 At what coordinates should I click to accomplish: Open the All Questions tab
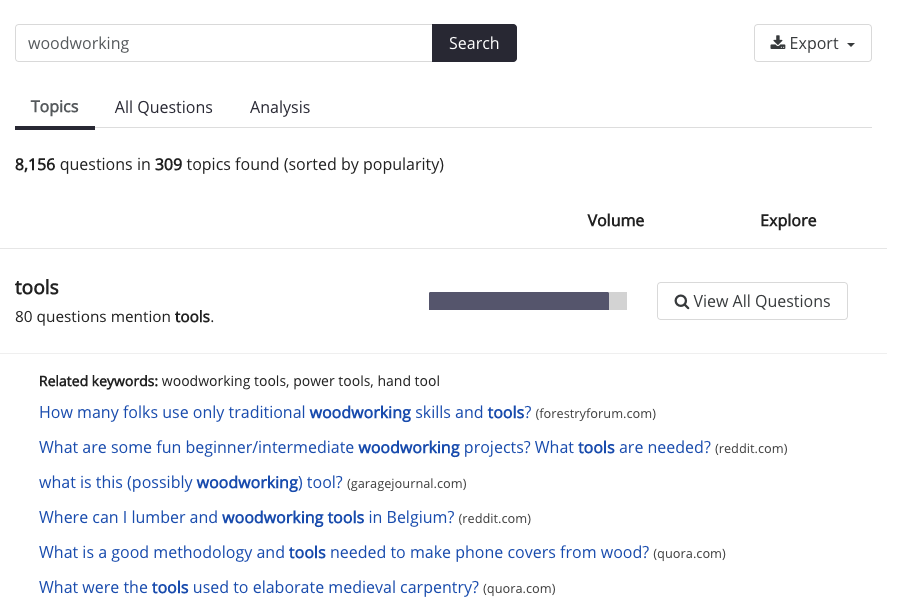coord(164,107)
